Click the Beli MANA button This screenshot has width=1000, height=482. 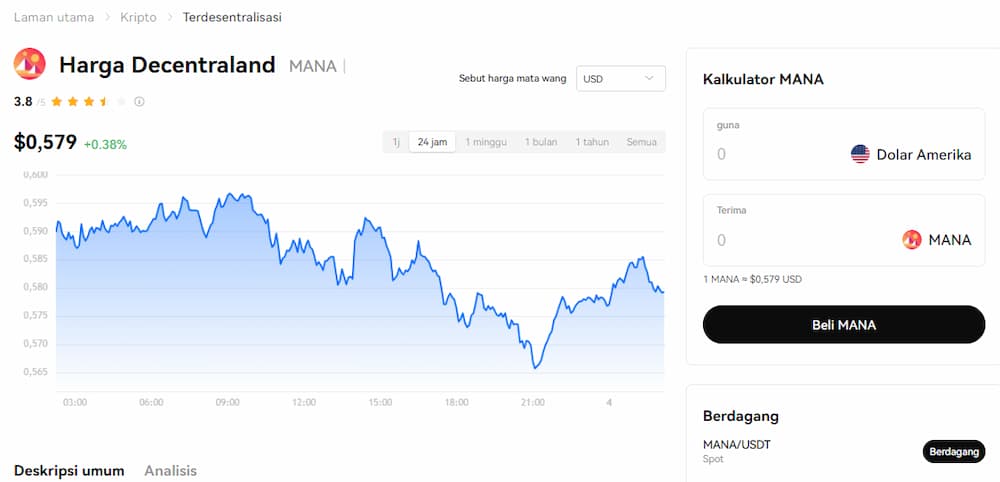point(844,325)
